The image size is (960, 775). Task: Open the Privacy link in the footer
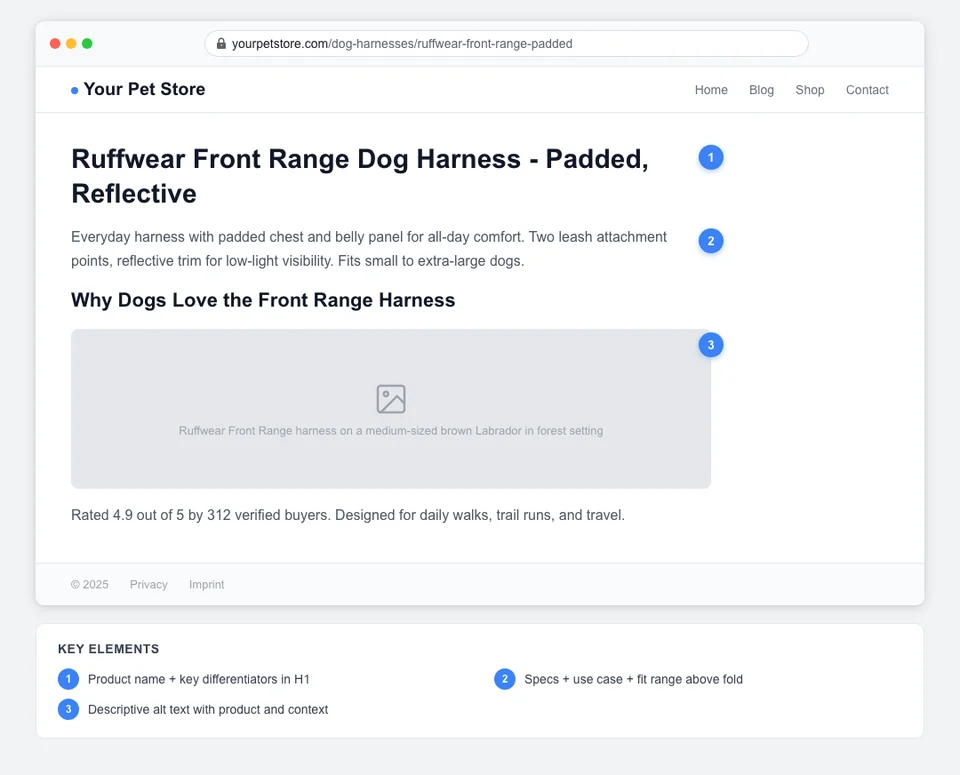coord(148,584)
